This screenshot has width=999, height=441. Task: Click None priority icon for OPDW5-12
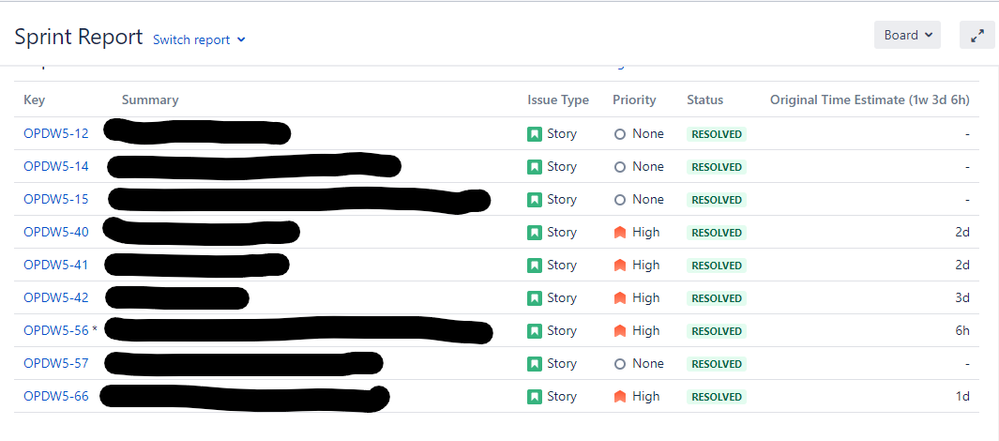tap(620, 134)
